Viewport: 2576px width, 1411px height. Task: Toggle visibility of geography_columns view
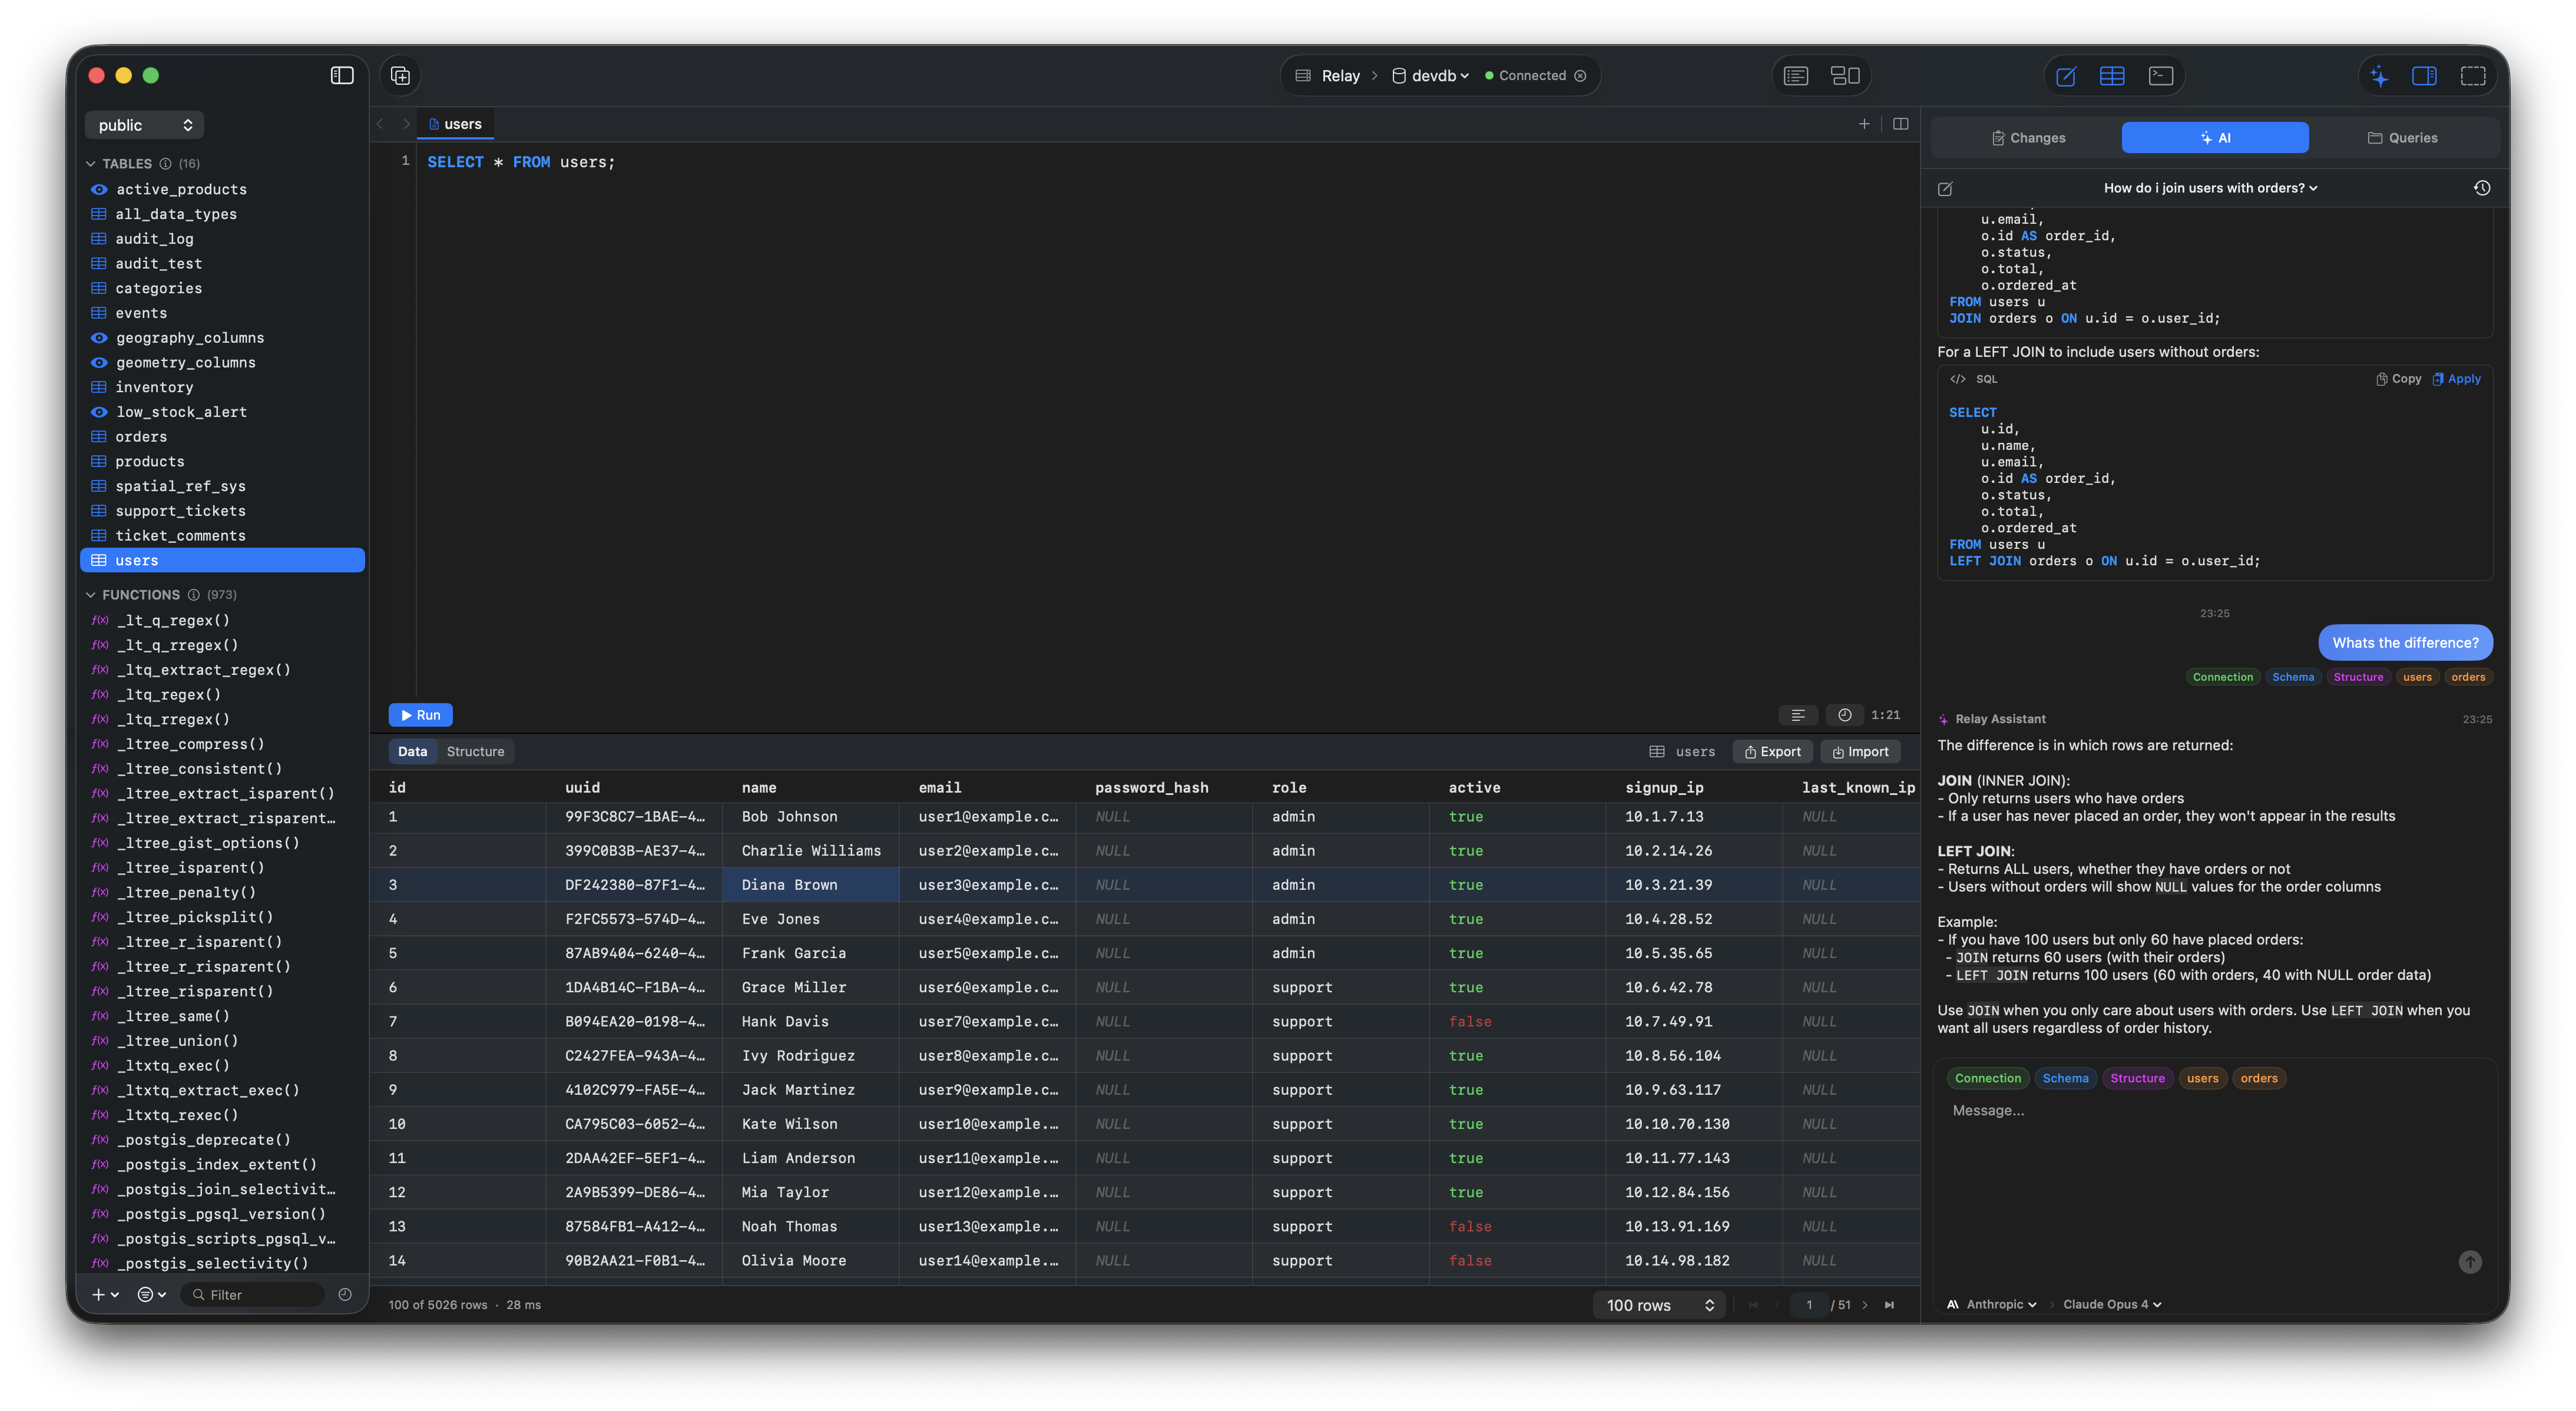[x=98, y=338]
